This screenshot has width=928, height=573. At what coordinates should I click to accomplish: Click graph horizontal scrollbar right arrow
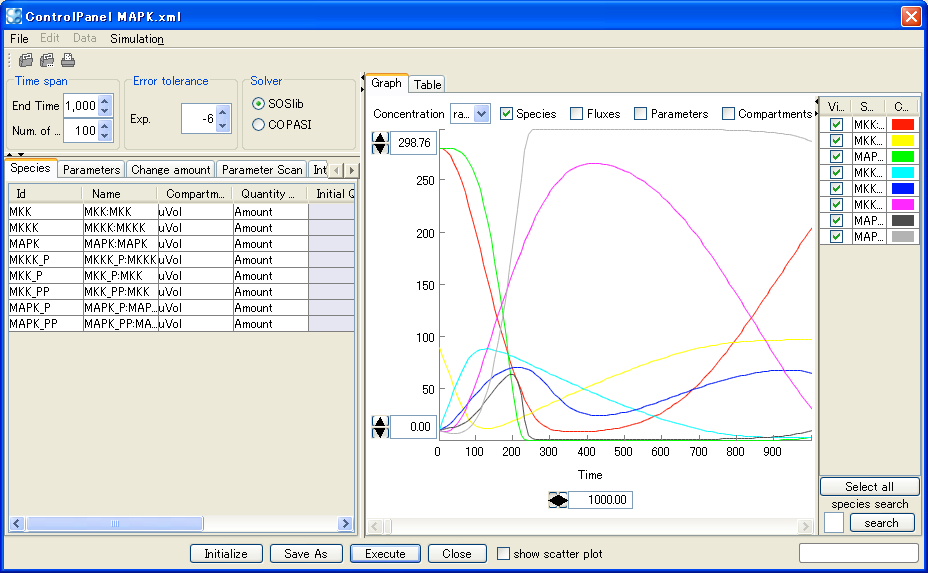[x=805, y=526]
